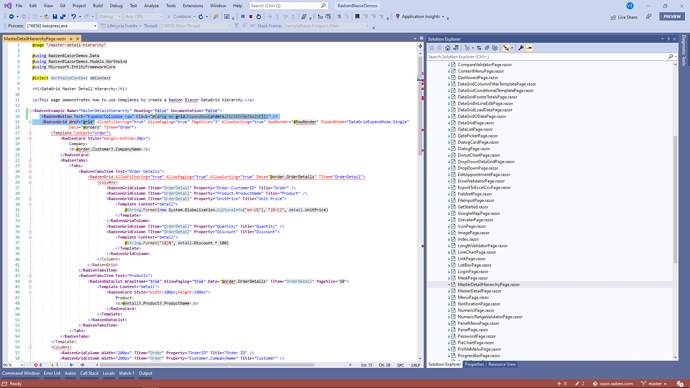Viewport: 690px width, 388px height.
Task: Click the master branch indicator in status bar
Action: pos(654,384)
